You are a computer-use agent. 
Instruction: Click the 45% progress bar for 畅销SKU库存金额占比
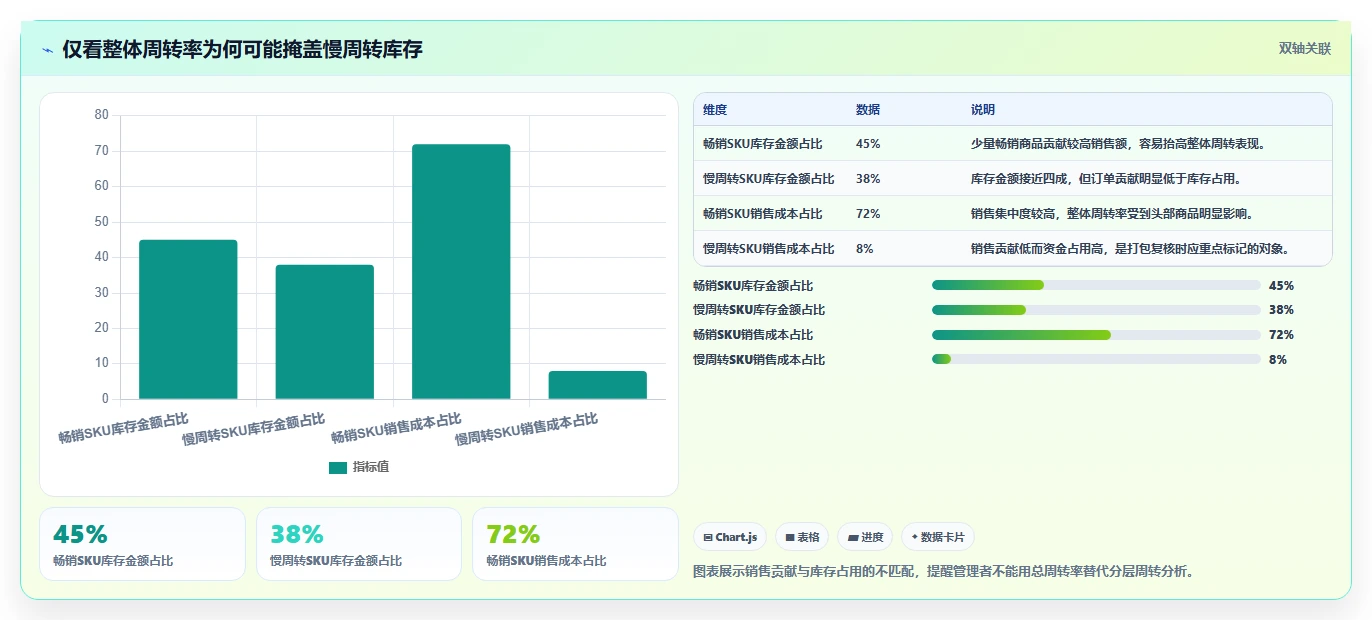(1096, 285)
